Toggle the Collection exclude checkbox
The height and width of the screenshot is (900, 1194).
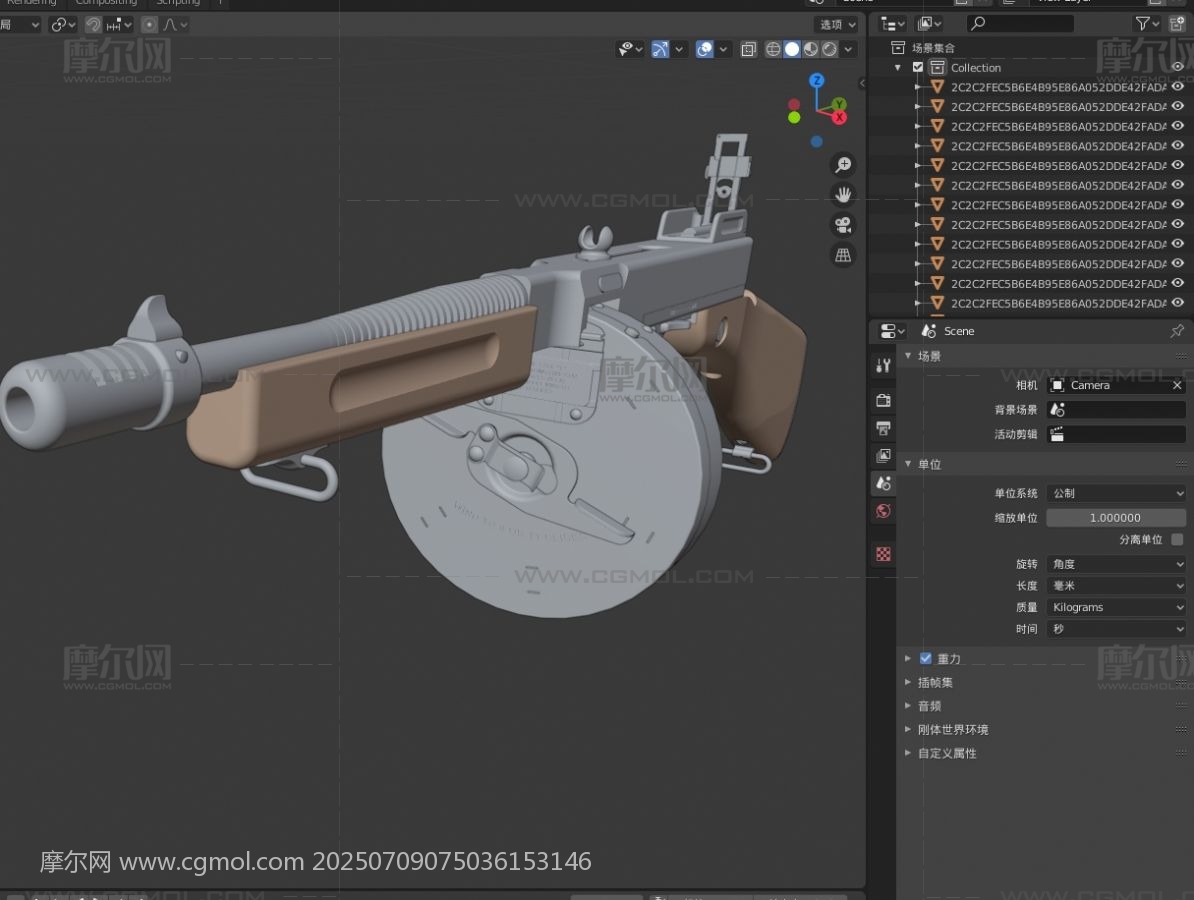pyautogui.click(x=918, y=67)
